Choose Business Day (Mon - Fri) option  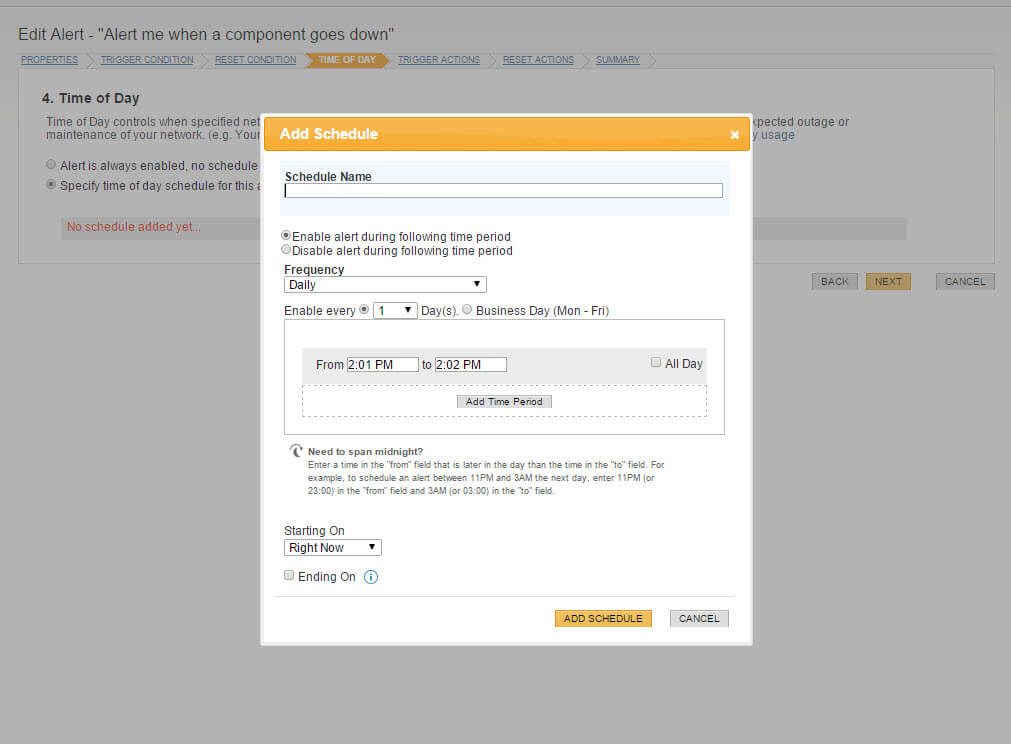click(467, 310)
